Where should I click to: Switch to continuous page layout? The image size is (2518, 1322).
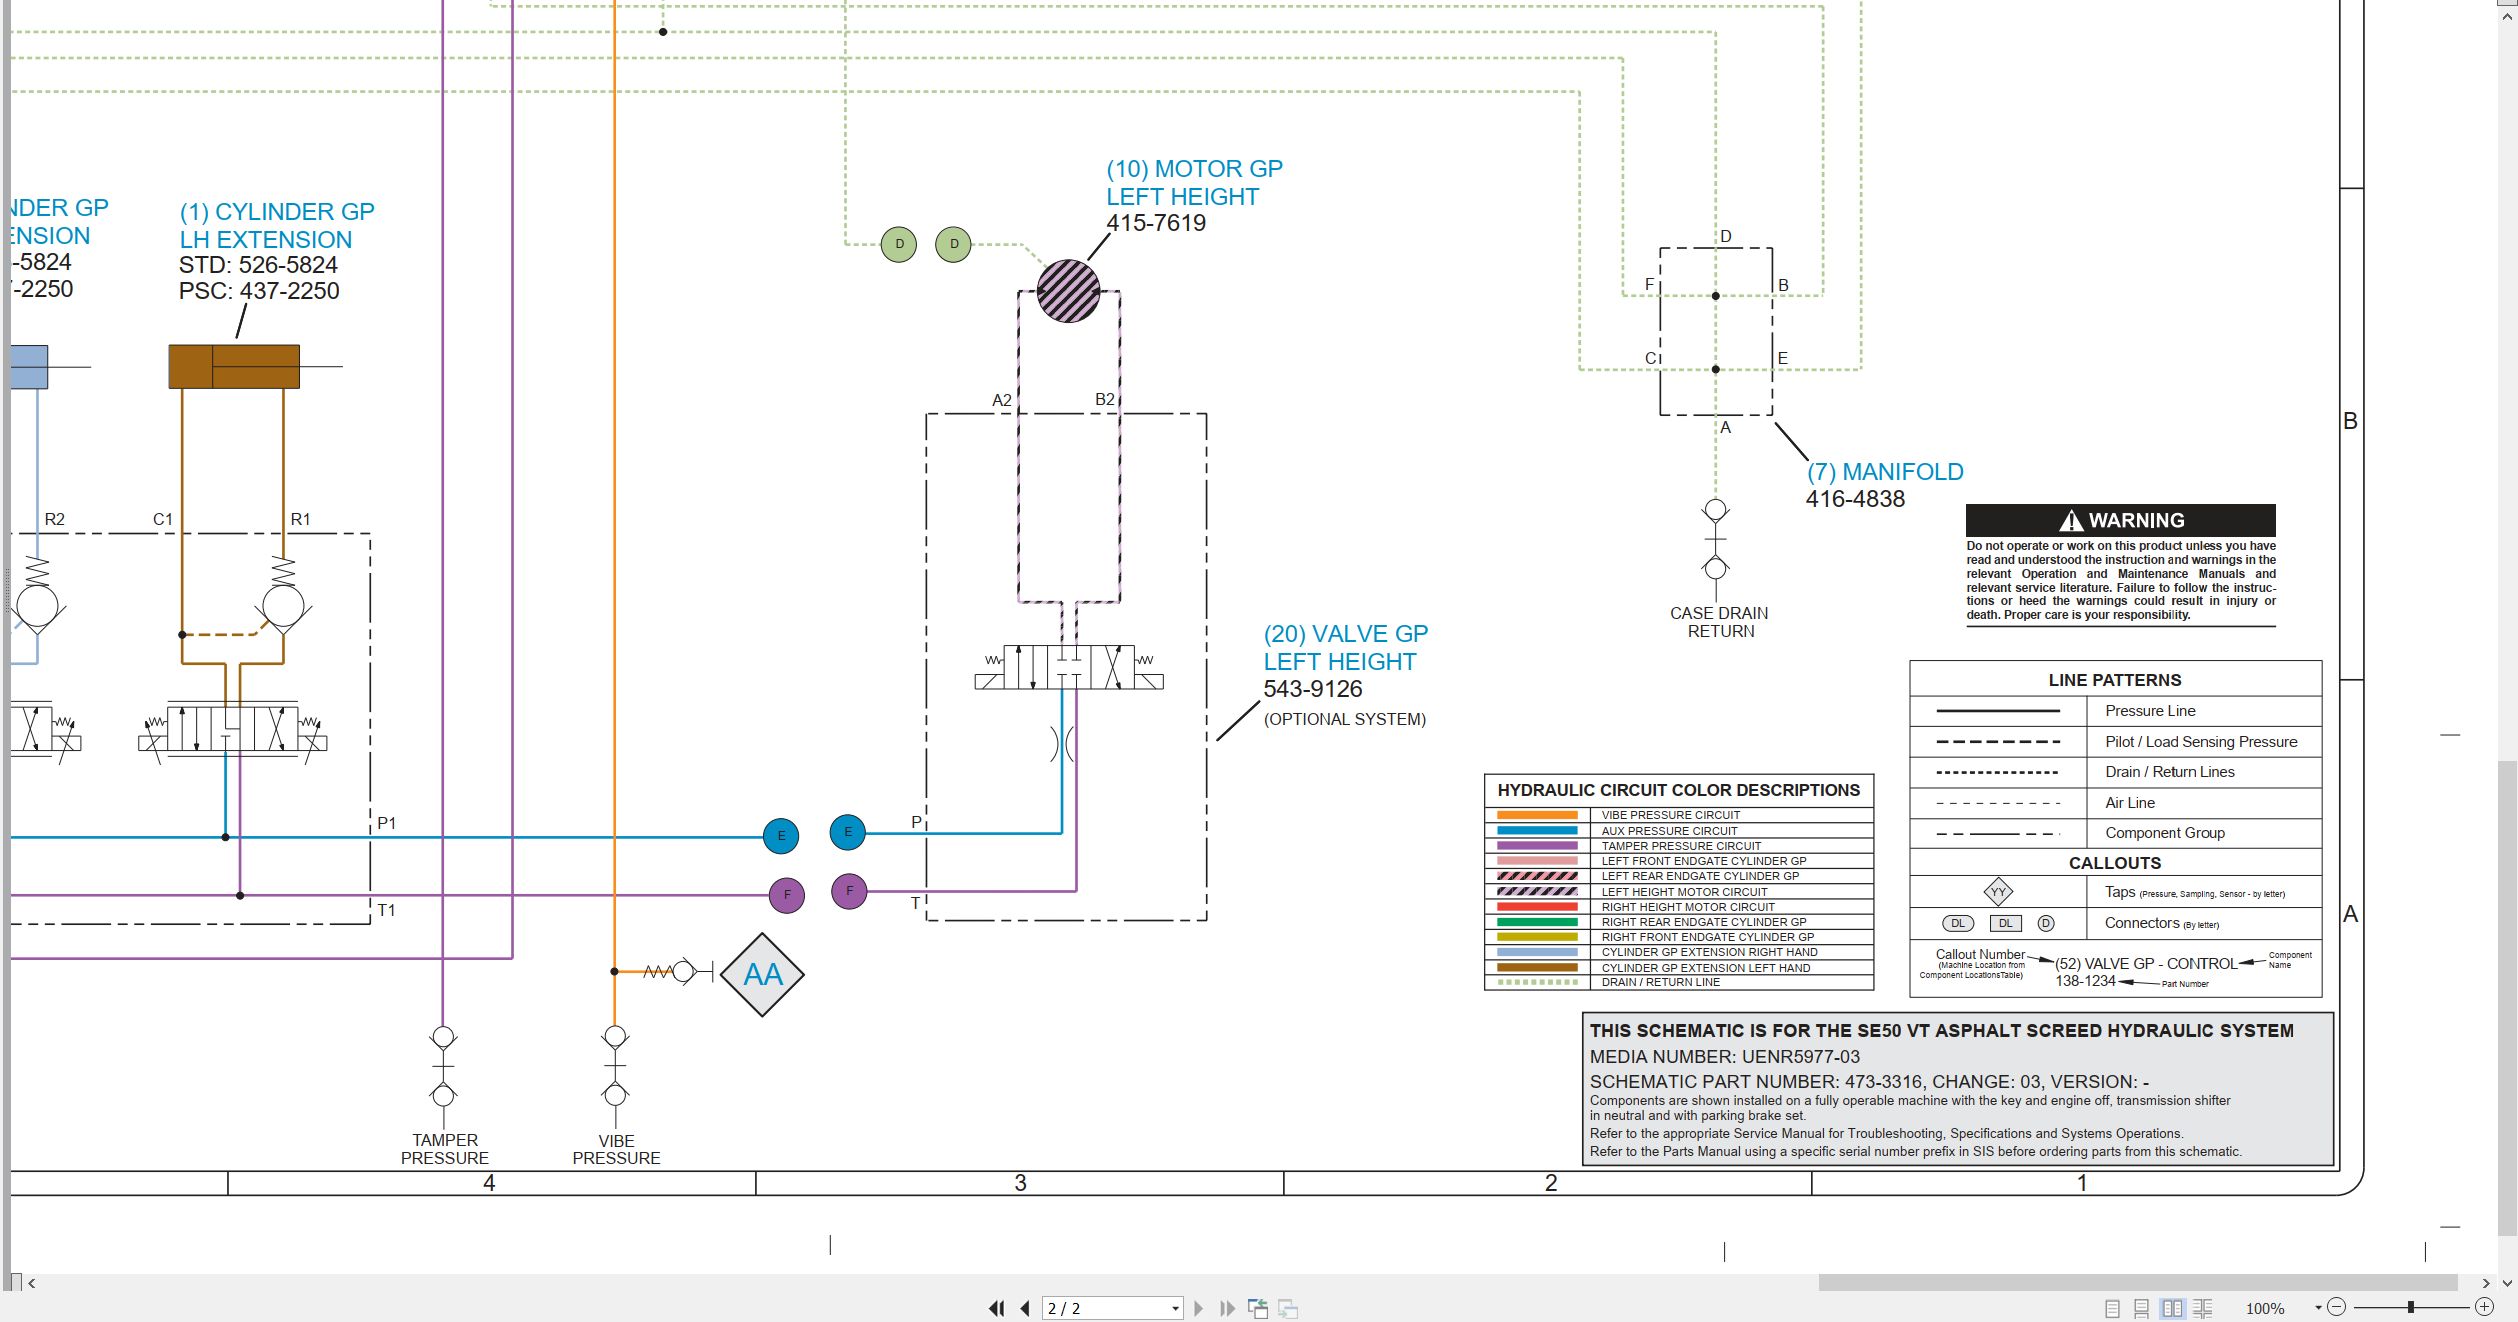click(x=2141, y=1308)
